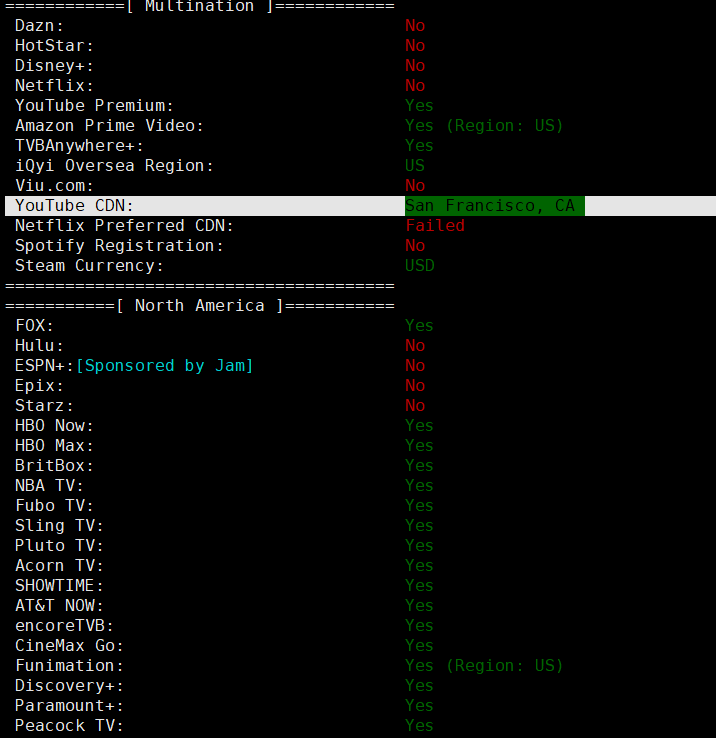Click the "North America" section header
Viewport: 716px width, 738px height.
[199, 305]
